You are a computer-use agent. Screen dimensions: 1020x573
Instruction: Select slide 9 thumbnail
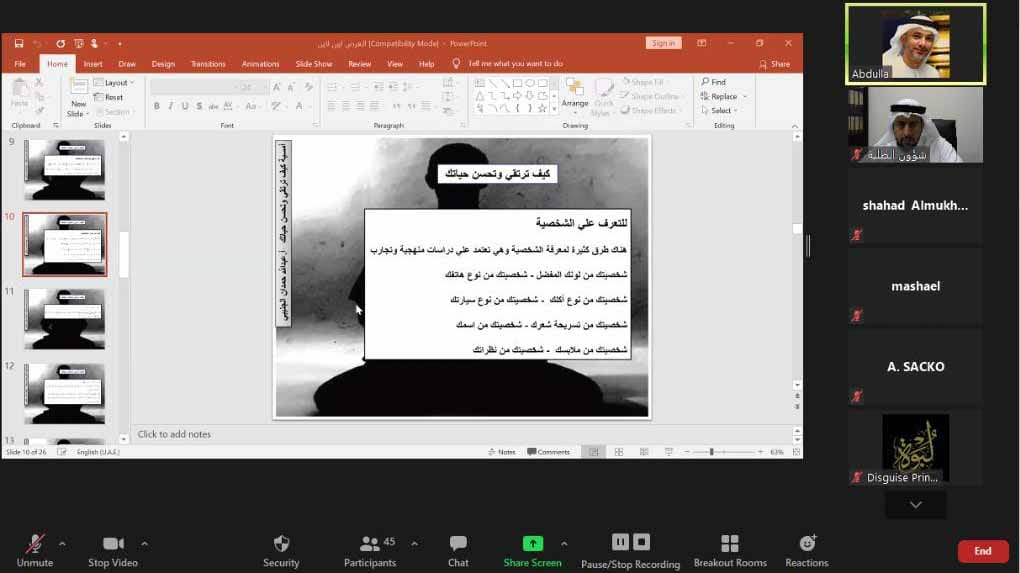click(64, 170)
